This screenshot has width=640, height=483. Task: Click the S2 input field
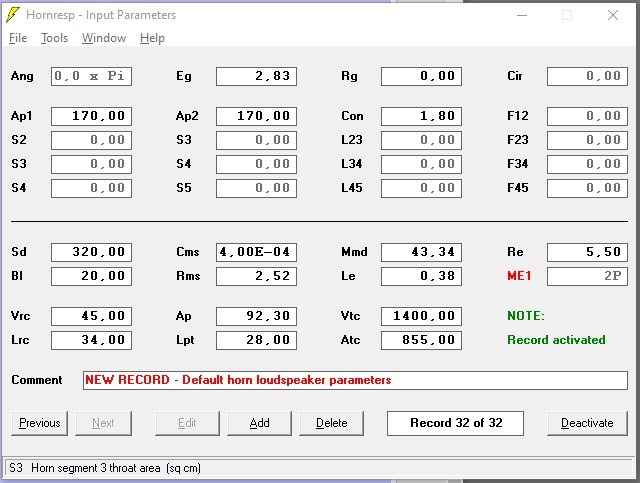tap(91, 140)
